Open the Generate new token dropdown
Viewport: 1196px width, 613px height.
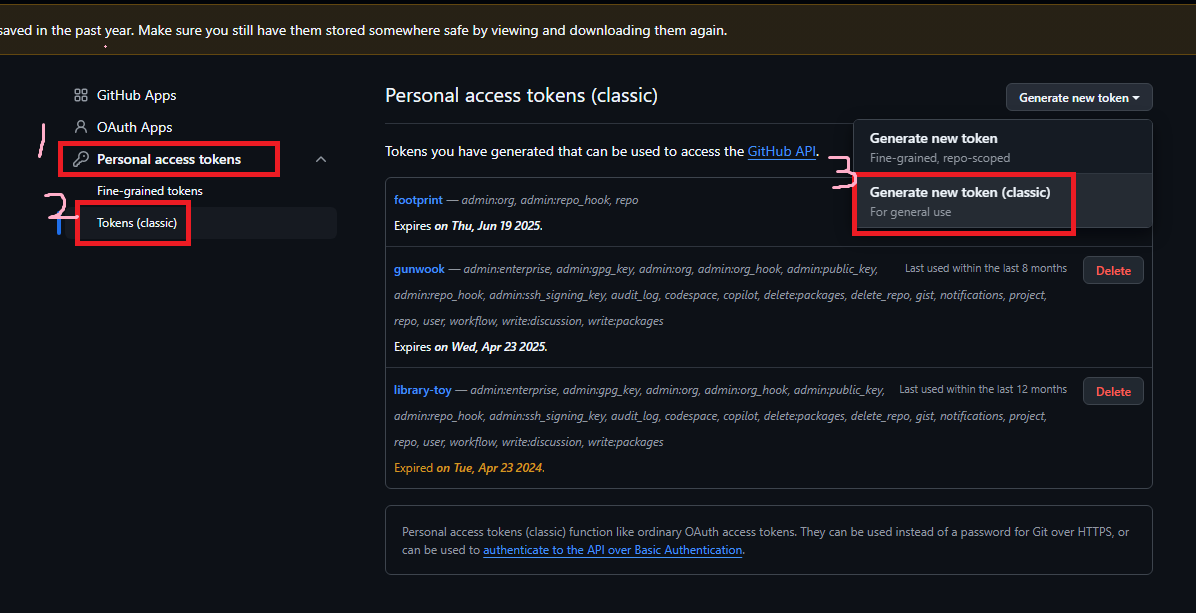(x=1079, y=98)
